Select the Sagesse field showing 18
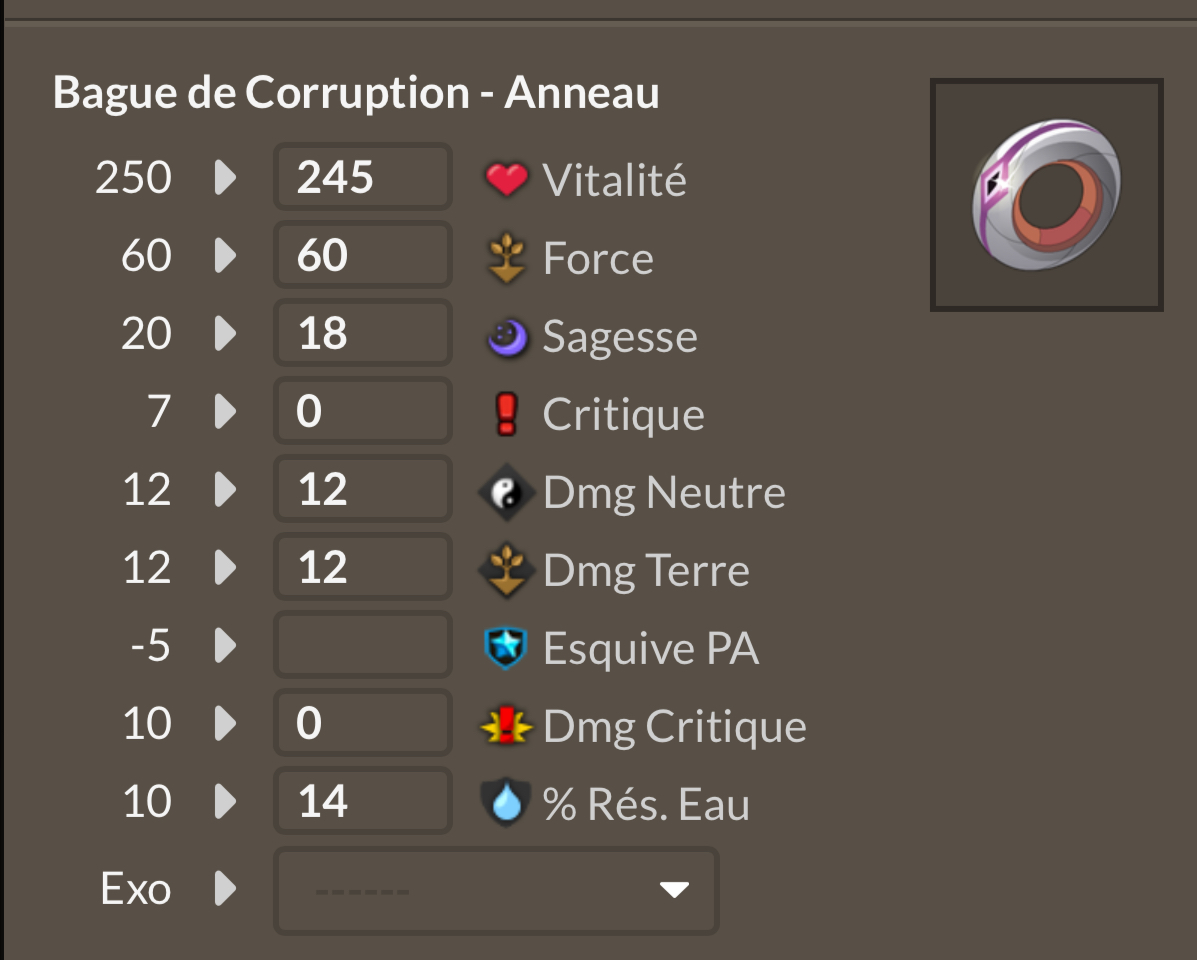The image size is (1197, 960). tap(363, 333)
